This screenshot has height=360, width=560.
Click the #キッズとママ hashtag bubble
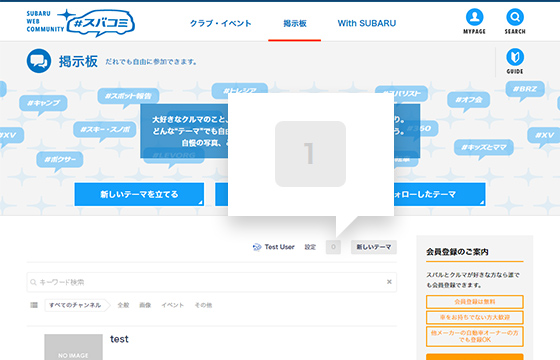(x=484, y=147)
